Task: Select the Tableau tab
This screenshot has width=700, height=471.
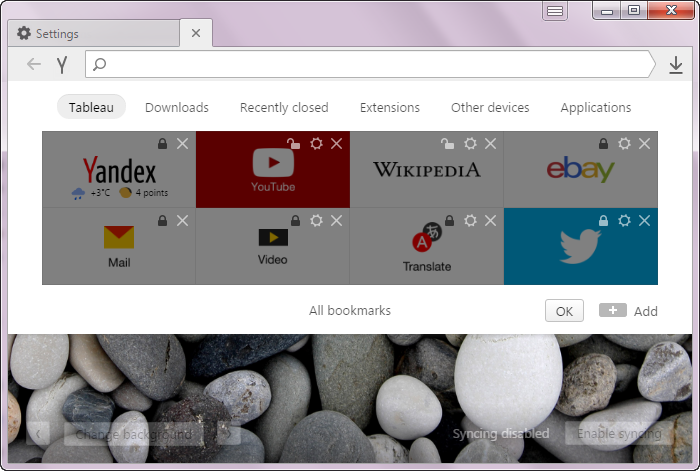Action: click(x=91, y=107)
